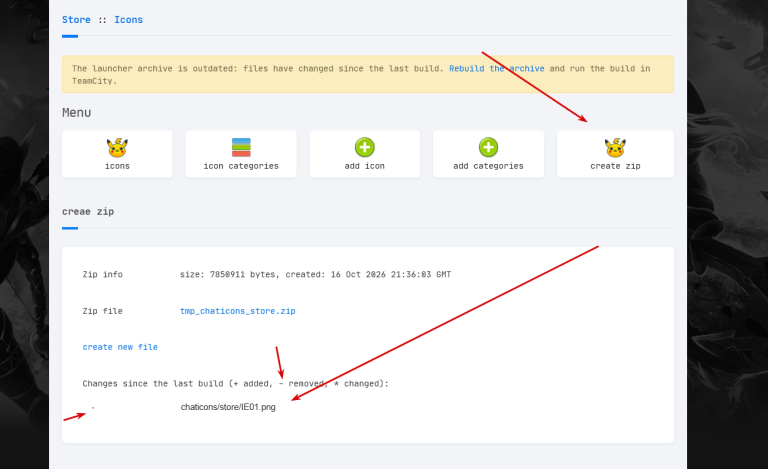
Task: Click the Pikachu icon above create zip
Action: pyautogui.click(x=615, y=147)
